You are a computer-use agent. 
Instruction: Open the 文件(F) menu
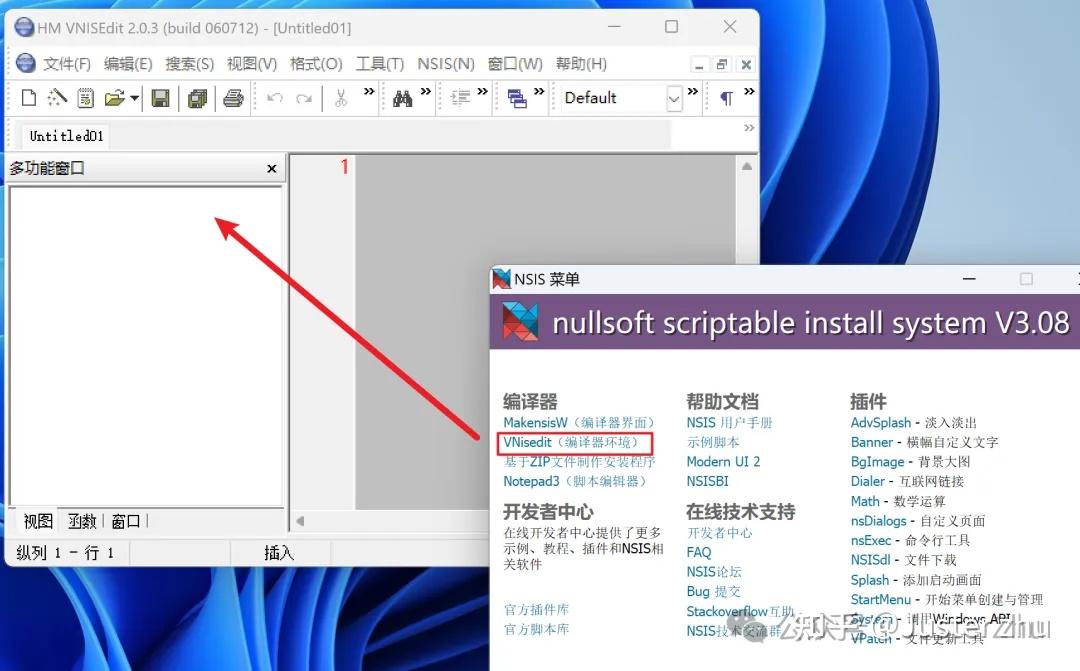(x=67, y=64)
